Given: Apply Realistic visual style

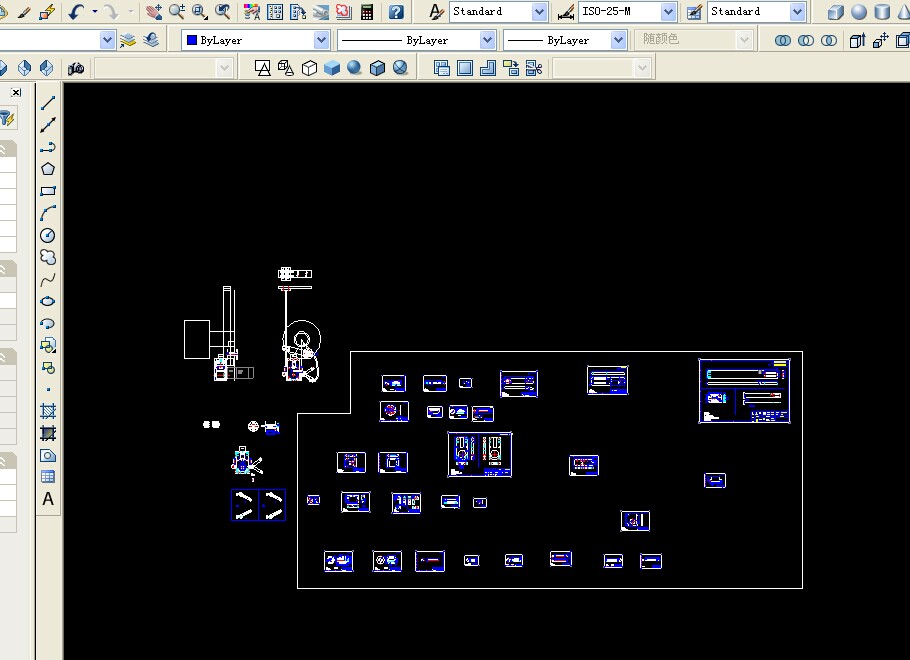Looking at the screenshot, I should (332, 68).
